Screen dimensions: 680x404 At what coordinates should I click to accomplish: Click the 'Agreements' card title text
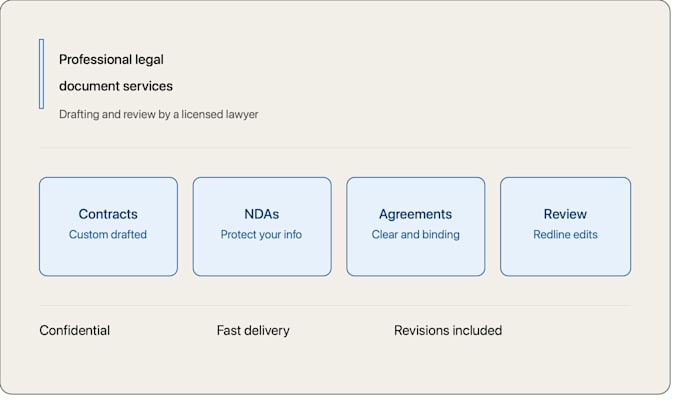415,214
